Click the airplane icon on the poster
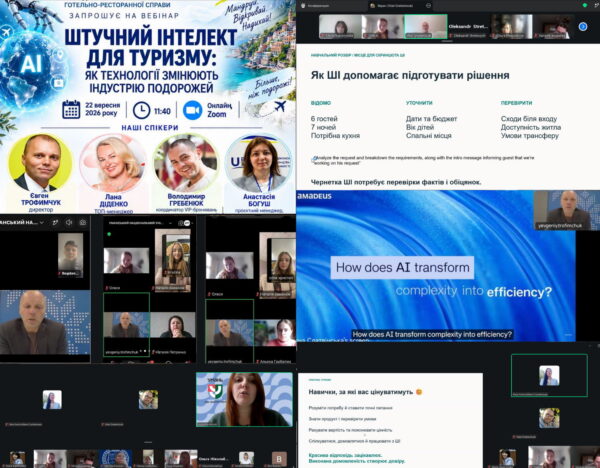The image size is (600, 468). click(x=280, y=106)
